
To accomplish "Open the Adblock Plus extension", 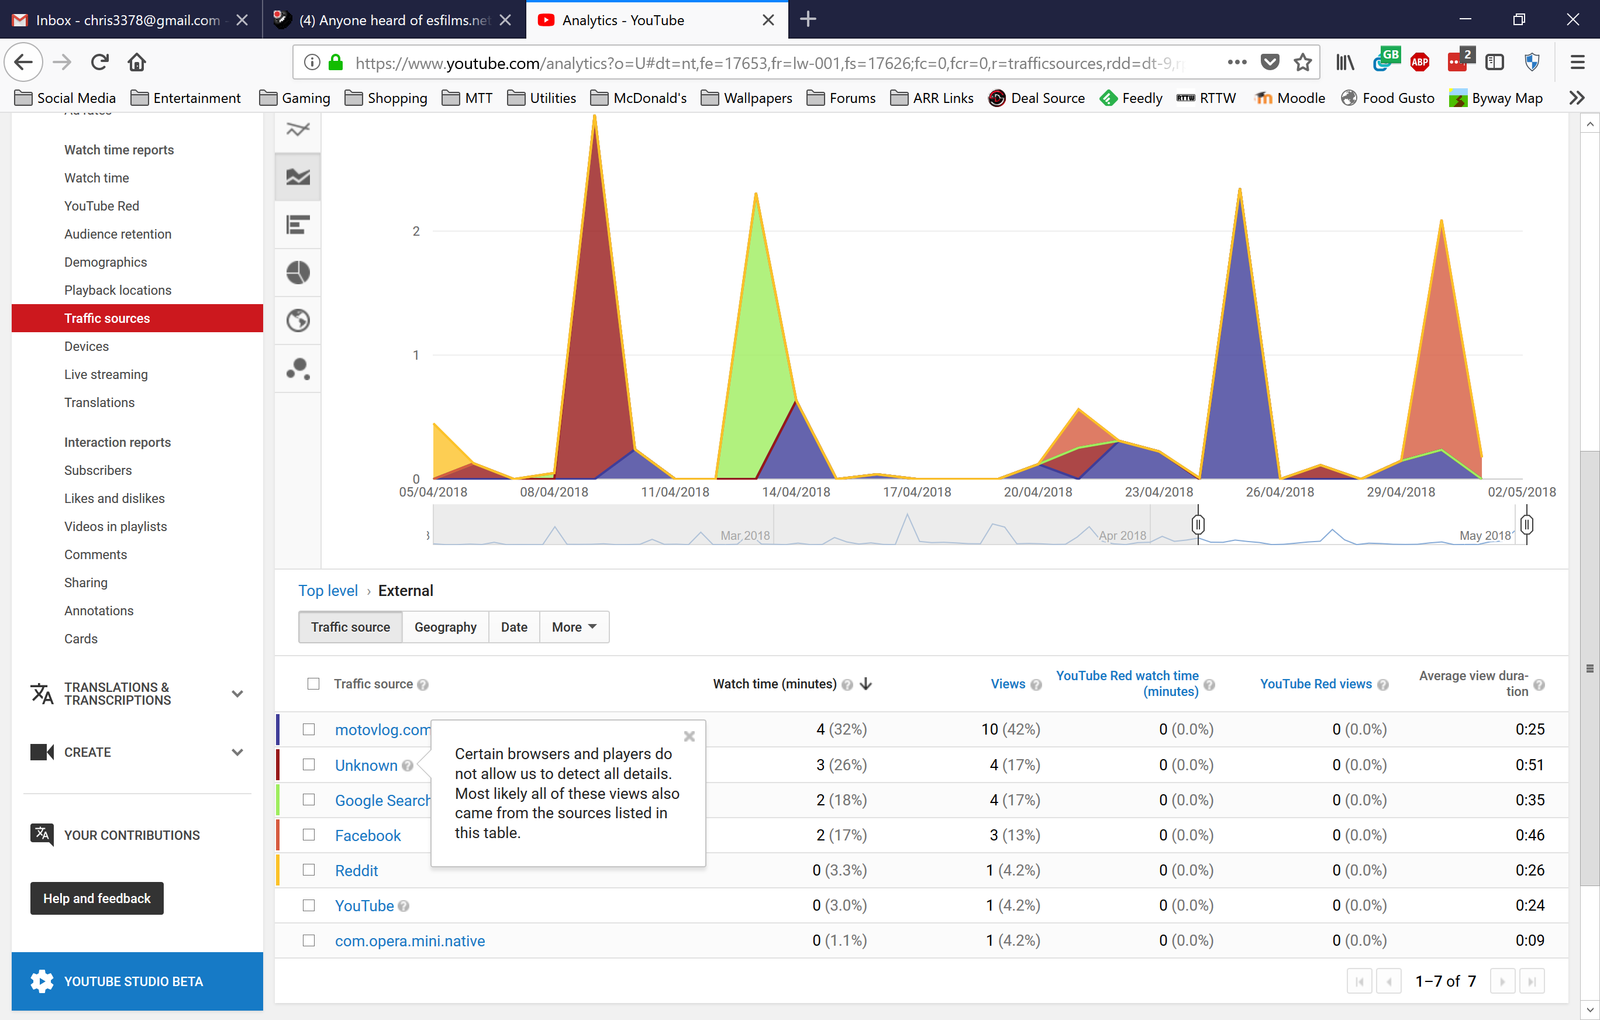I will pos(1419,62).
